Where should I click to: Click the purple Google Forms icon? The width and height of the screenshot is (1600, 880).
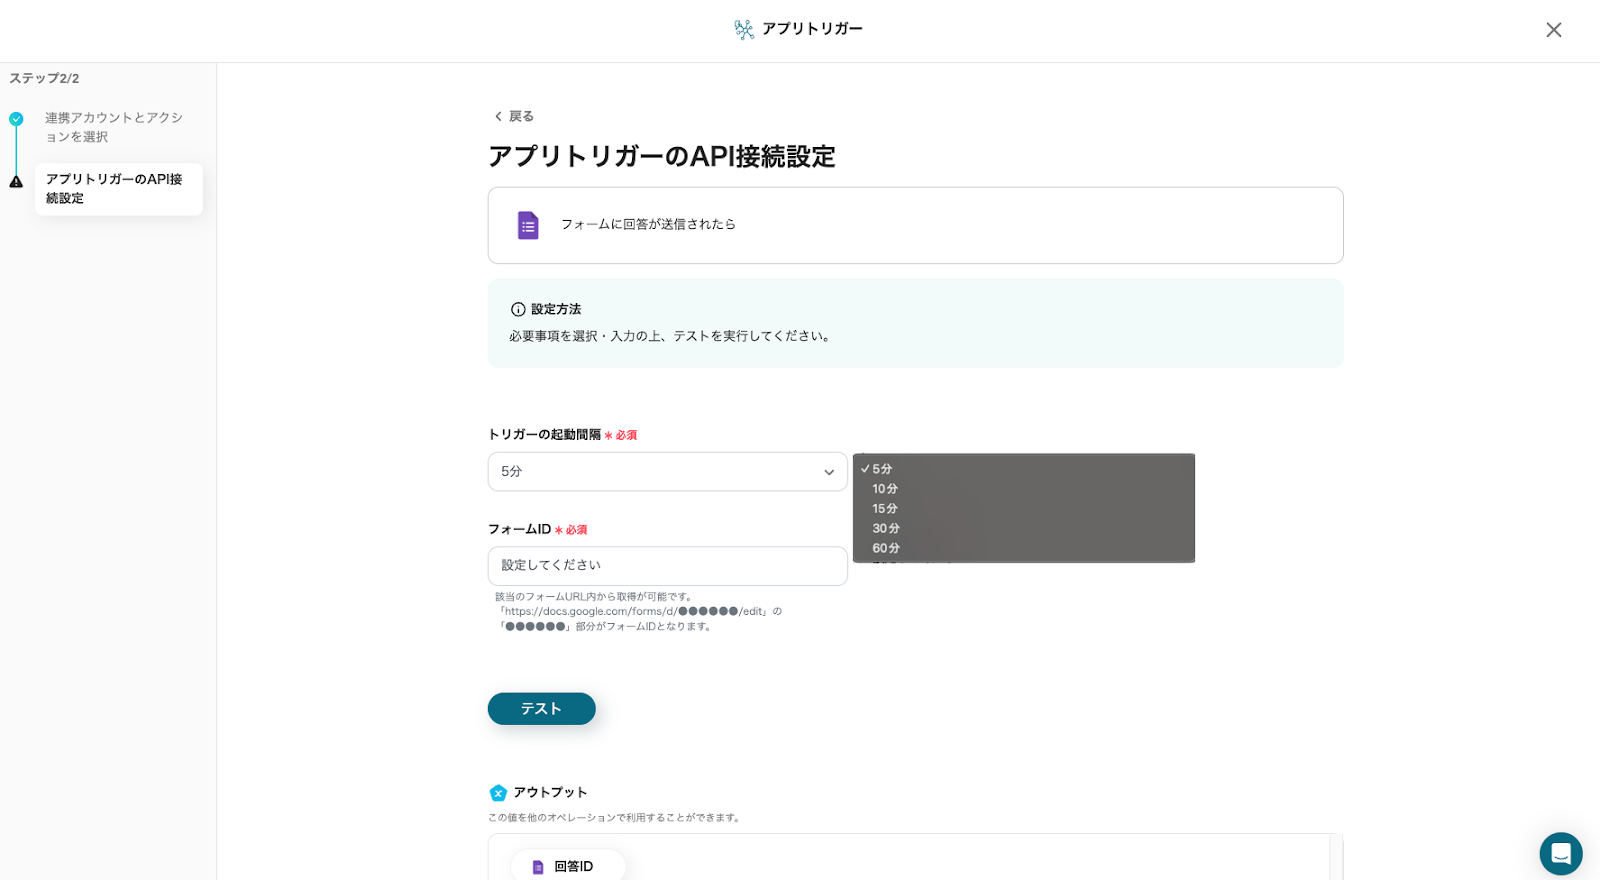(528, 225)
